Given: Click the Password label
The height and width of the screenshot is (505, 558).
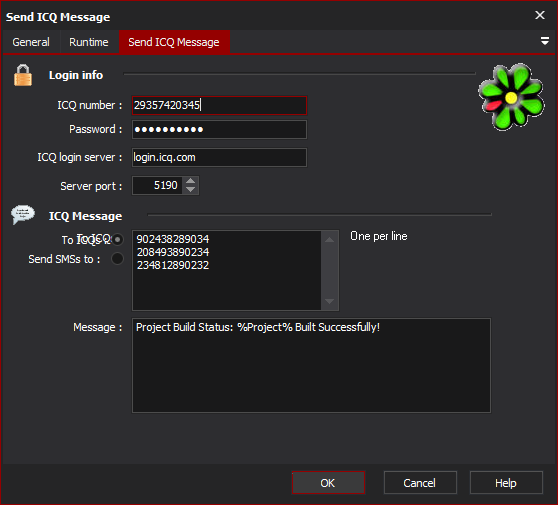Looking at the screenshot, I should click(95, 129).
